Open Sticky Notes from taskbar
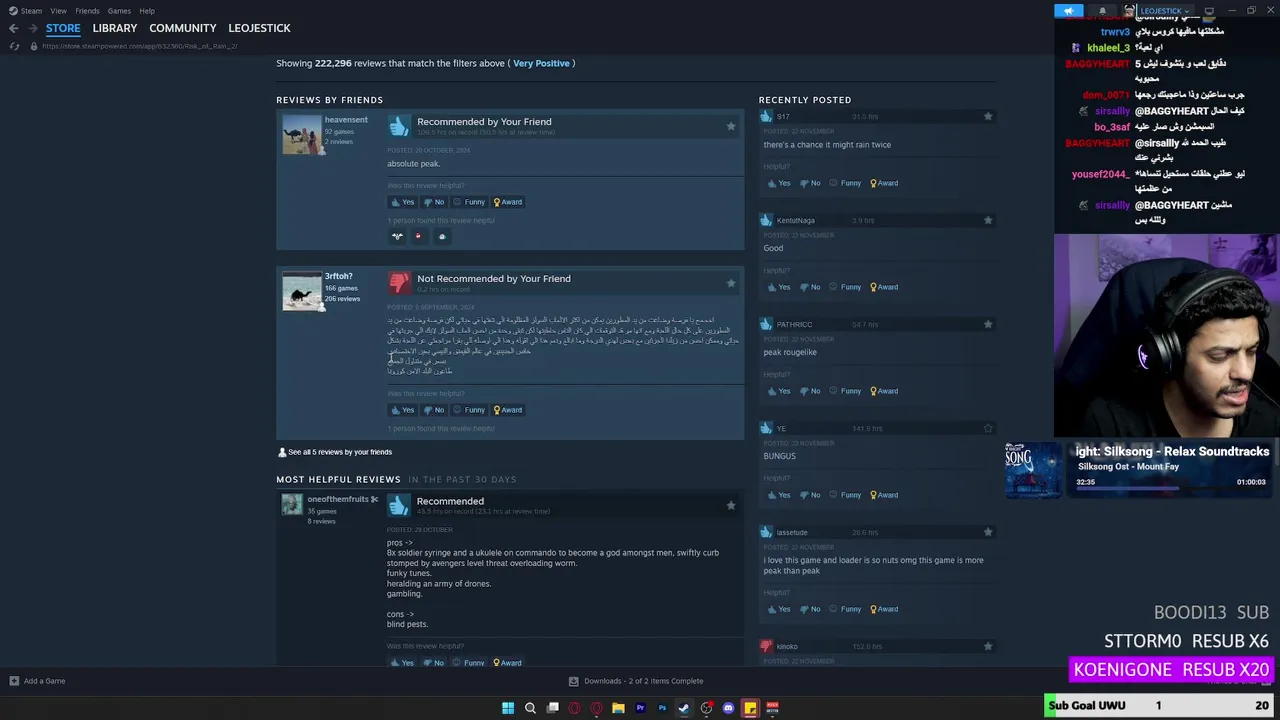Viewport: 1280px width, 720px height. click(750, 708)
